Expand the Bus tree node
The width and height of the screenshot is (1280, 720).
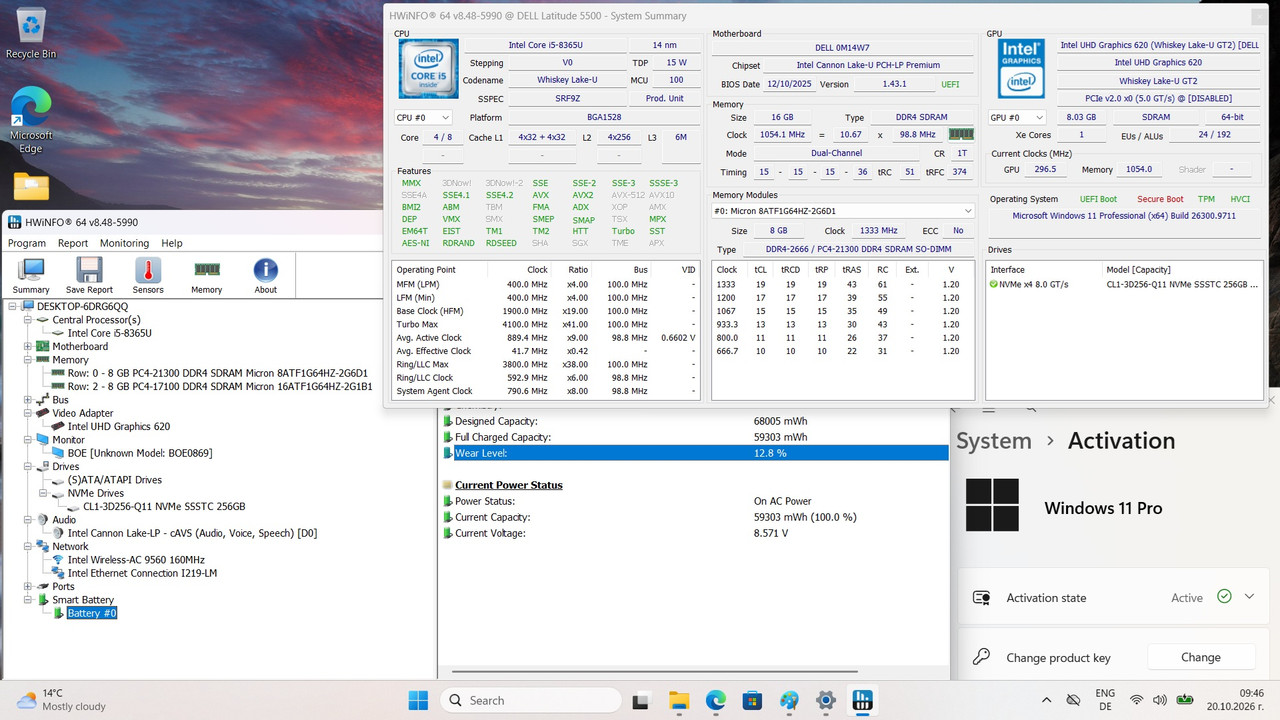[28, 400]
